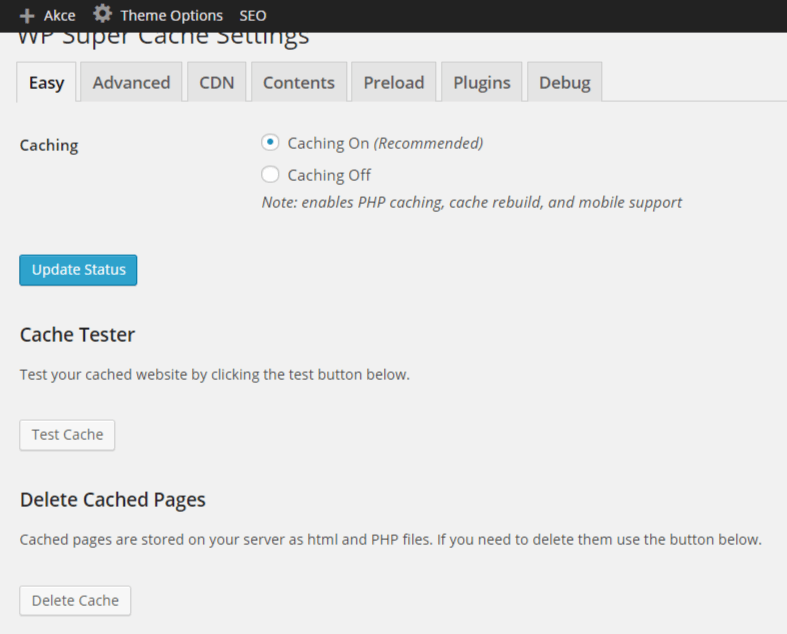
Task: Select Caching Off radio button
Action: tap(270, 175)
